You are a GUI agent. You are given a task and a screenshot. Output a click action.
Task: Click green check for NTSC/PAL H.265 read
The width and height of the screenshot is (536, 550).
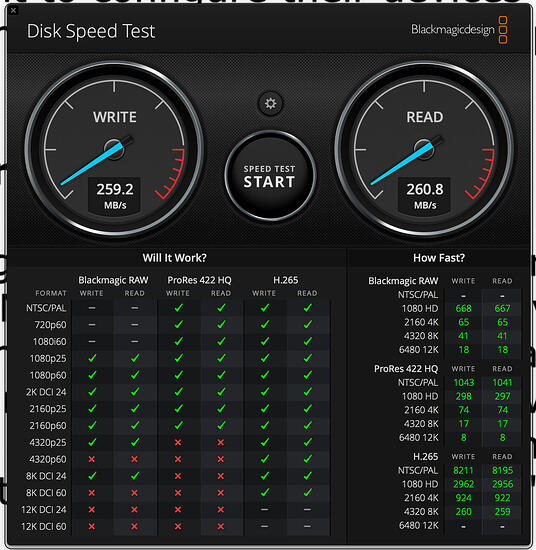[308, 307]
